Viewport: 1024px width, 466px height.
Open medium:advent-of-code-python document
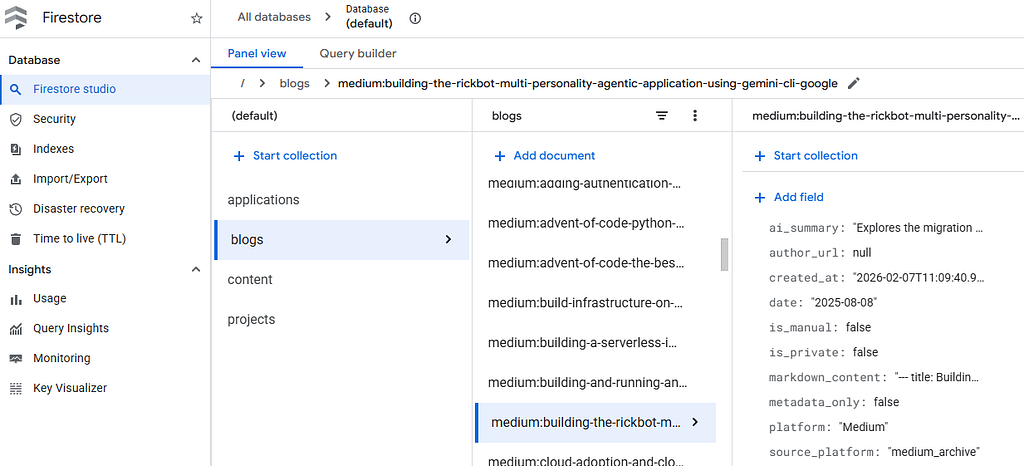click(596, 224)
